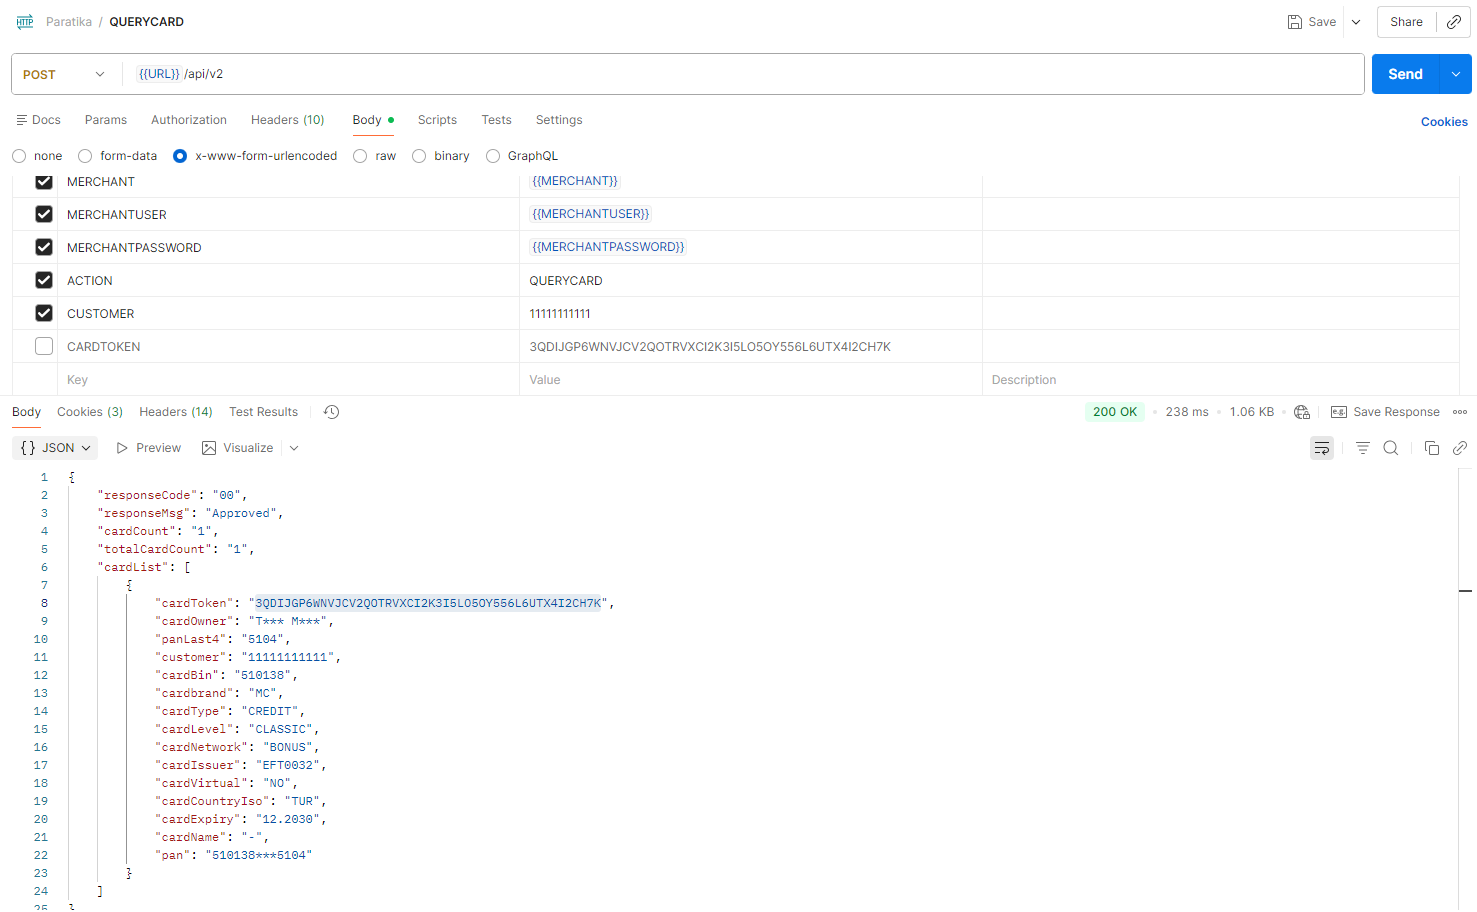Copy the response body to clipboard
This screenshot has height=912, width=1477.
(1431, 448)
